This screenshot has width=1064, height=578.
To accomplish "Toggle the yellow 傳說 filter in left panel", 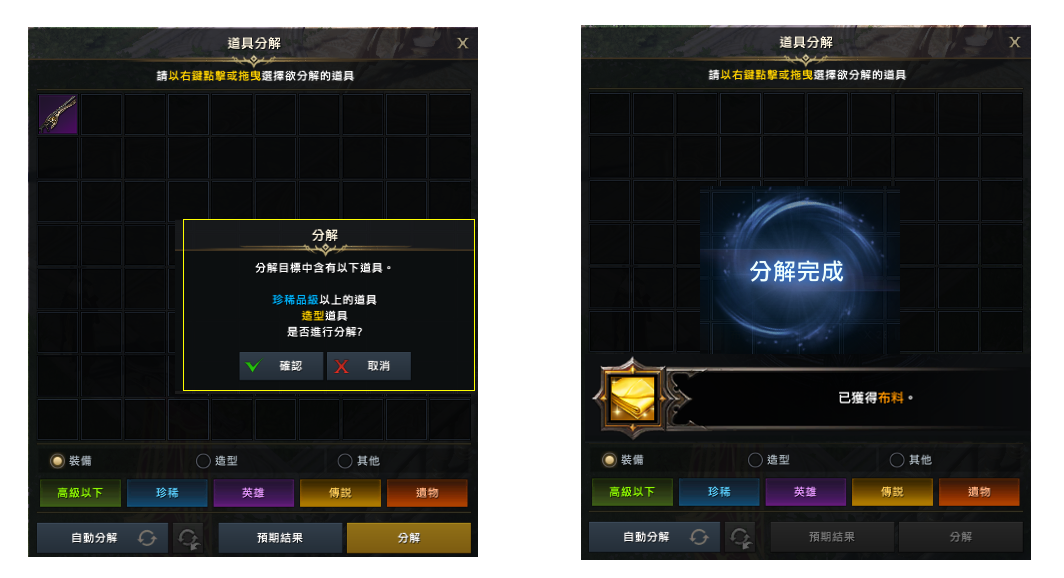I will (341, 493).
